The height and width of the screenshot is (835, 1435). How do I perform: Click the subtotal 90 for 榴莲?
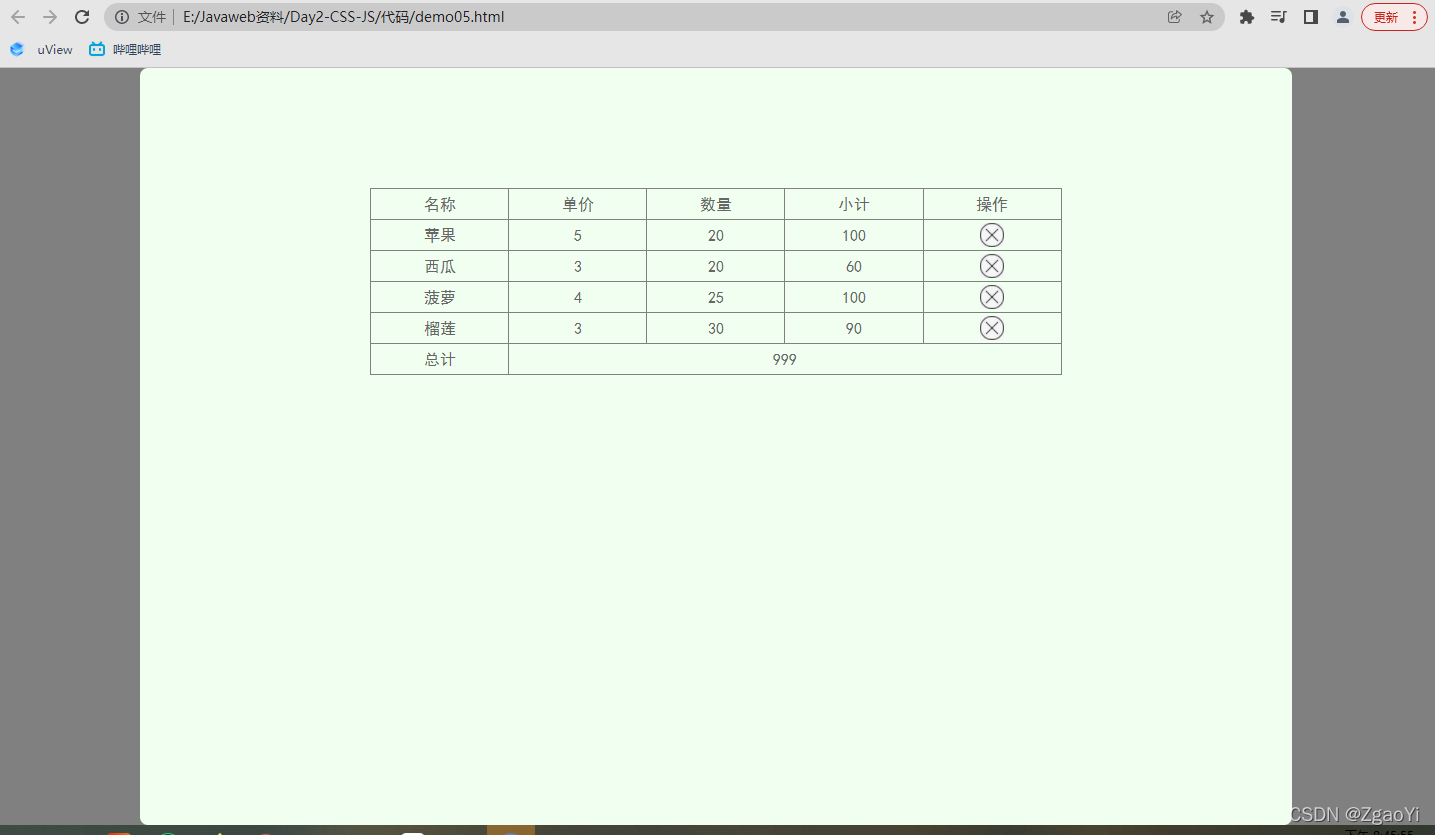click(x=853, y=328)
